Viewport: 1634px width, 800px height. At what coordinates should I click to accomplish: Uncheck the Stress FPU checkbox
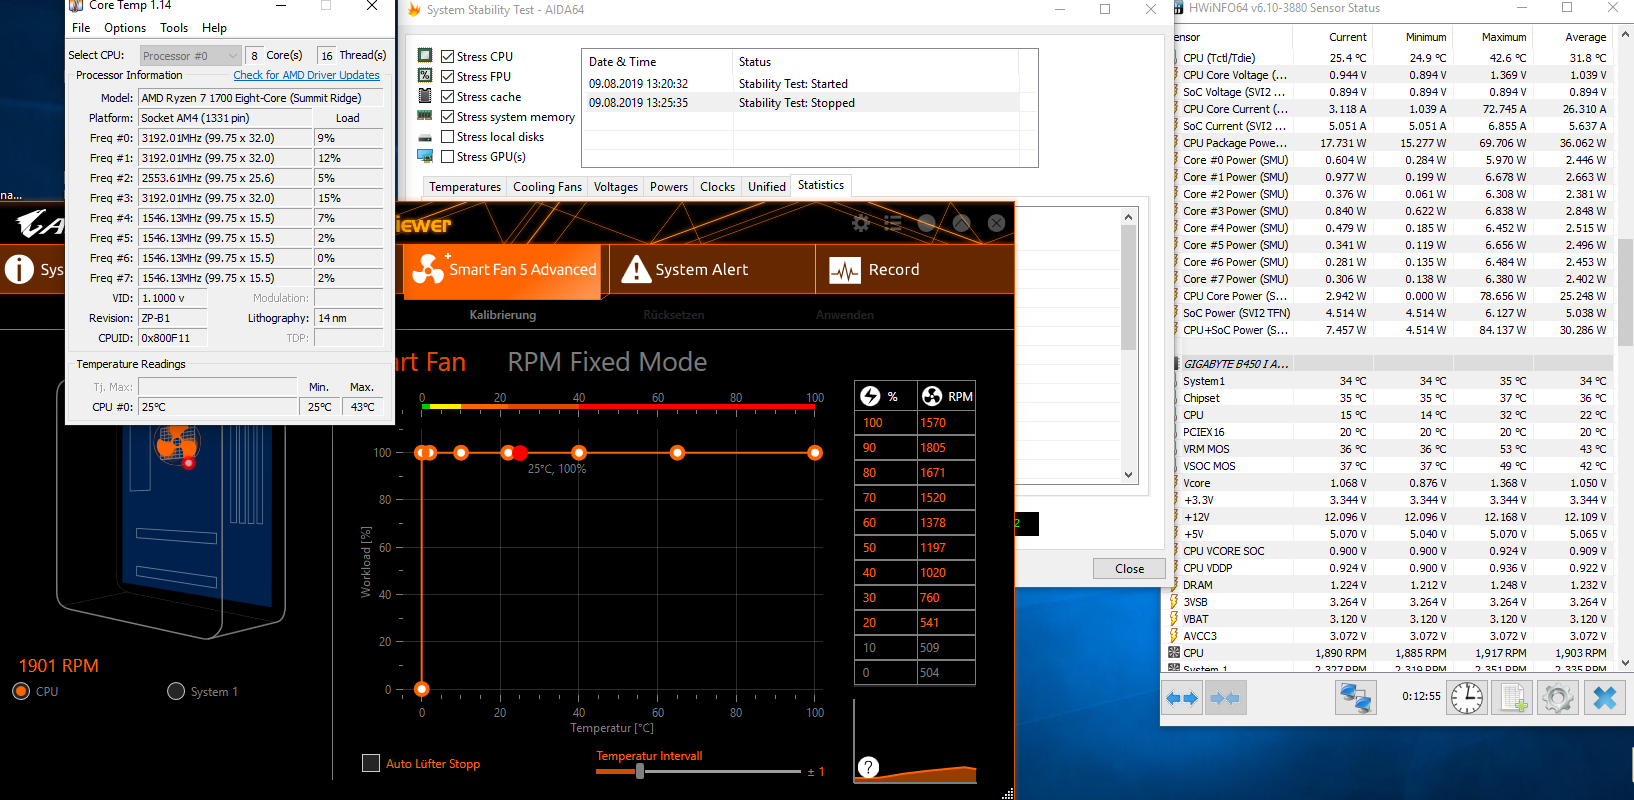(x=448, y=77)
